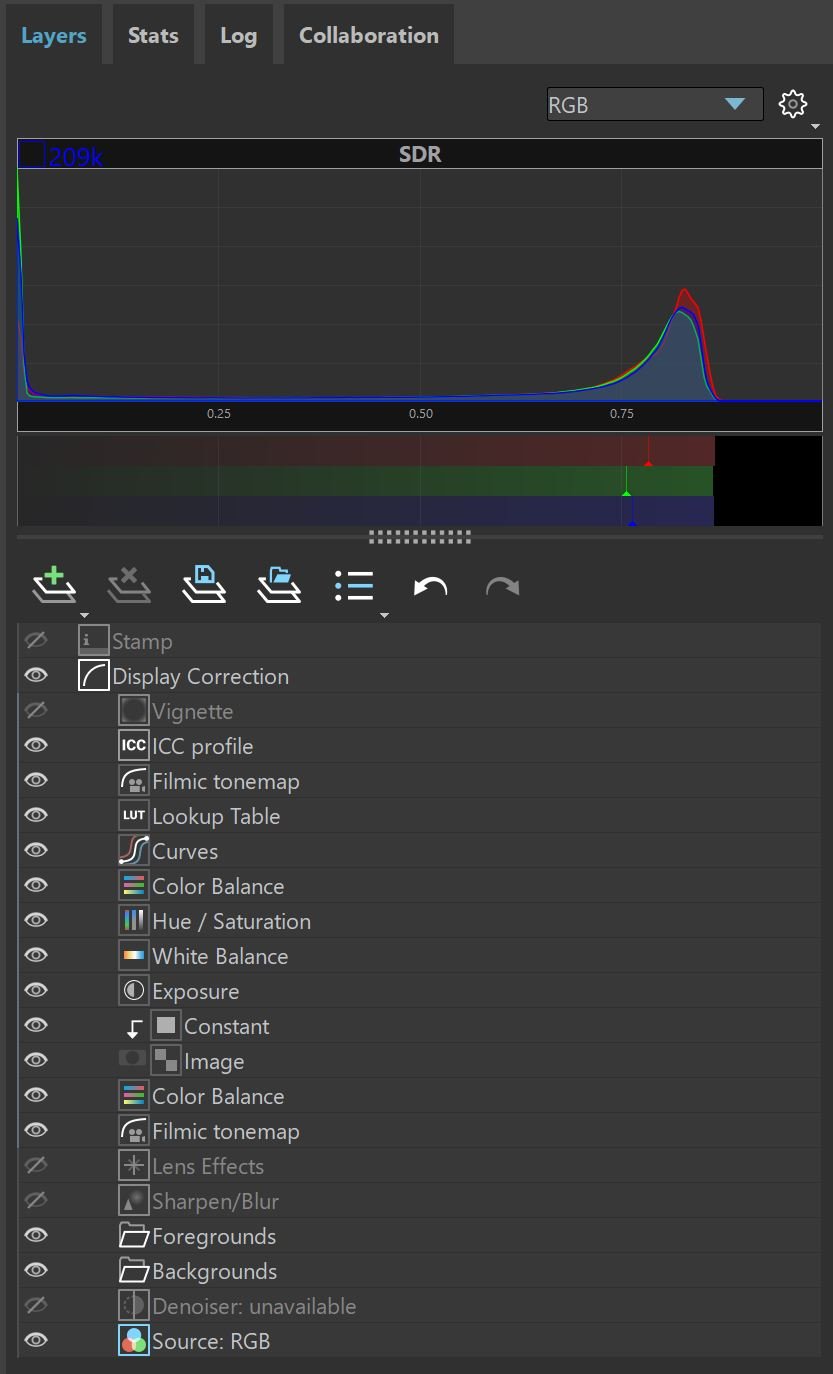Image resolution: width=833 pixels, height=1374 pixels.
Task: Click the Lookup Table LUT icon
Action: 133,816
